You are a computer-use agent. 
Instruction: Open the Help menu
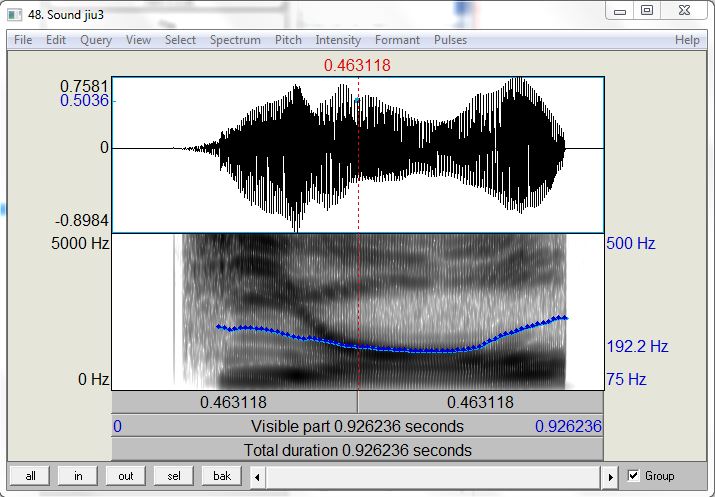click(x=687, y=40)
